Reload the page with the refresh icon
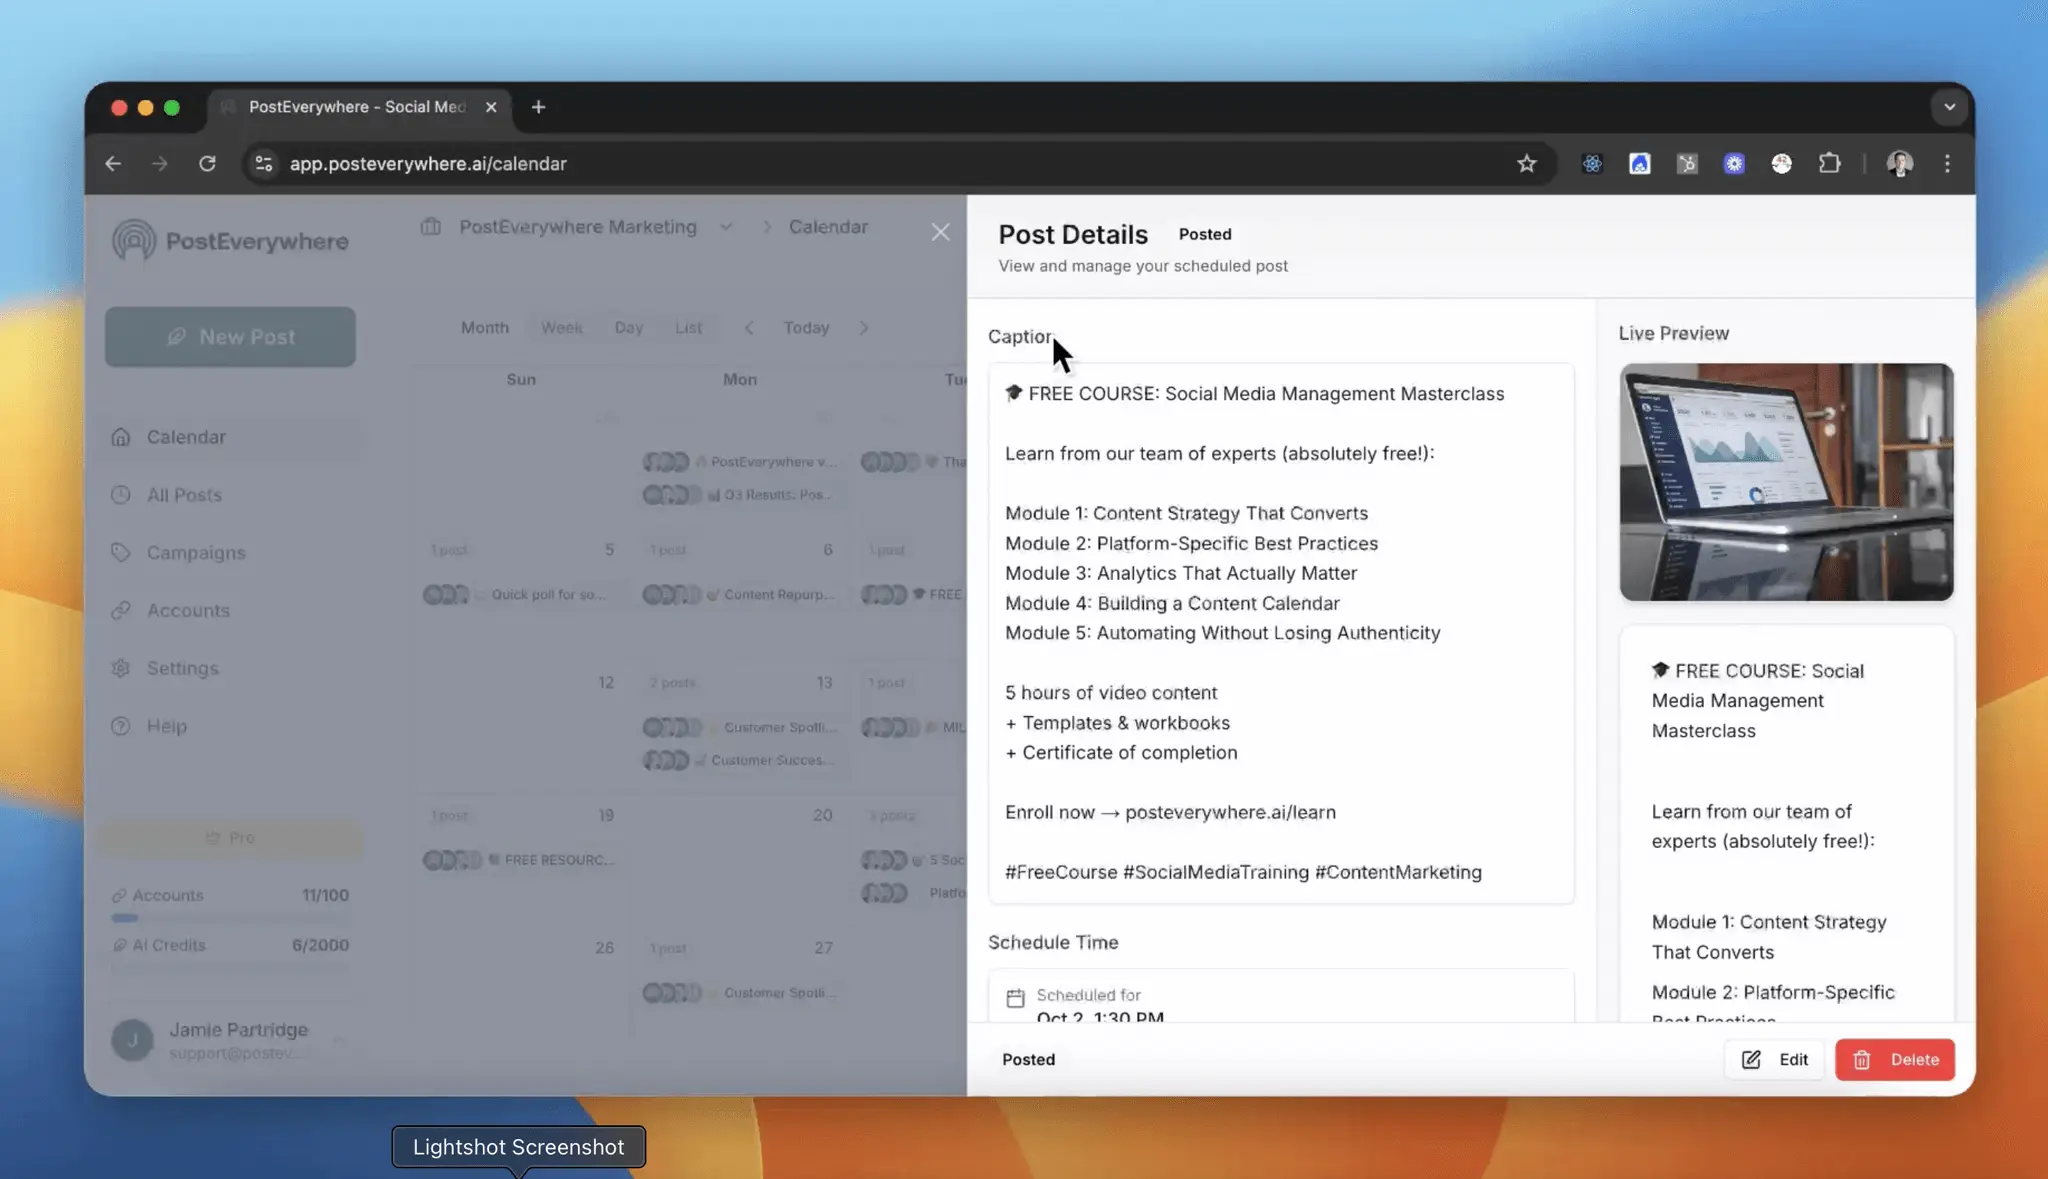 click(207, 163)
